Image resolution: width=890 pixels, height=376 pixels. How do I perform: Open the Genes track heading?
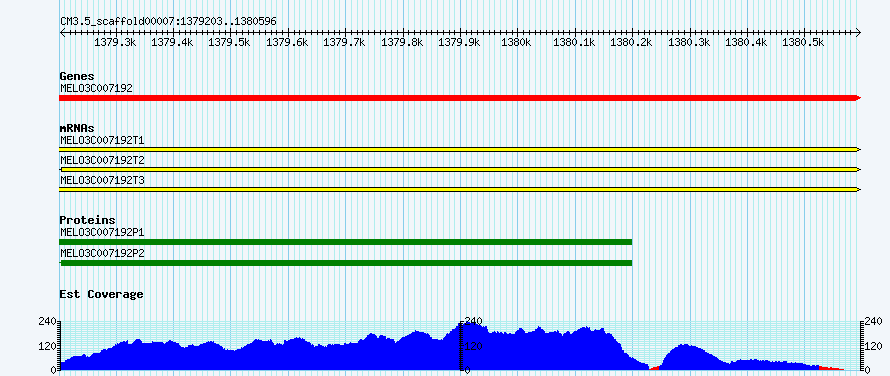pyautogui.click(x=77, y=76)
